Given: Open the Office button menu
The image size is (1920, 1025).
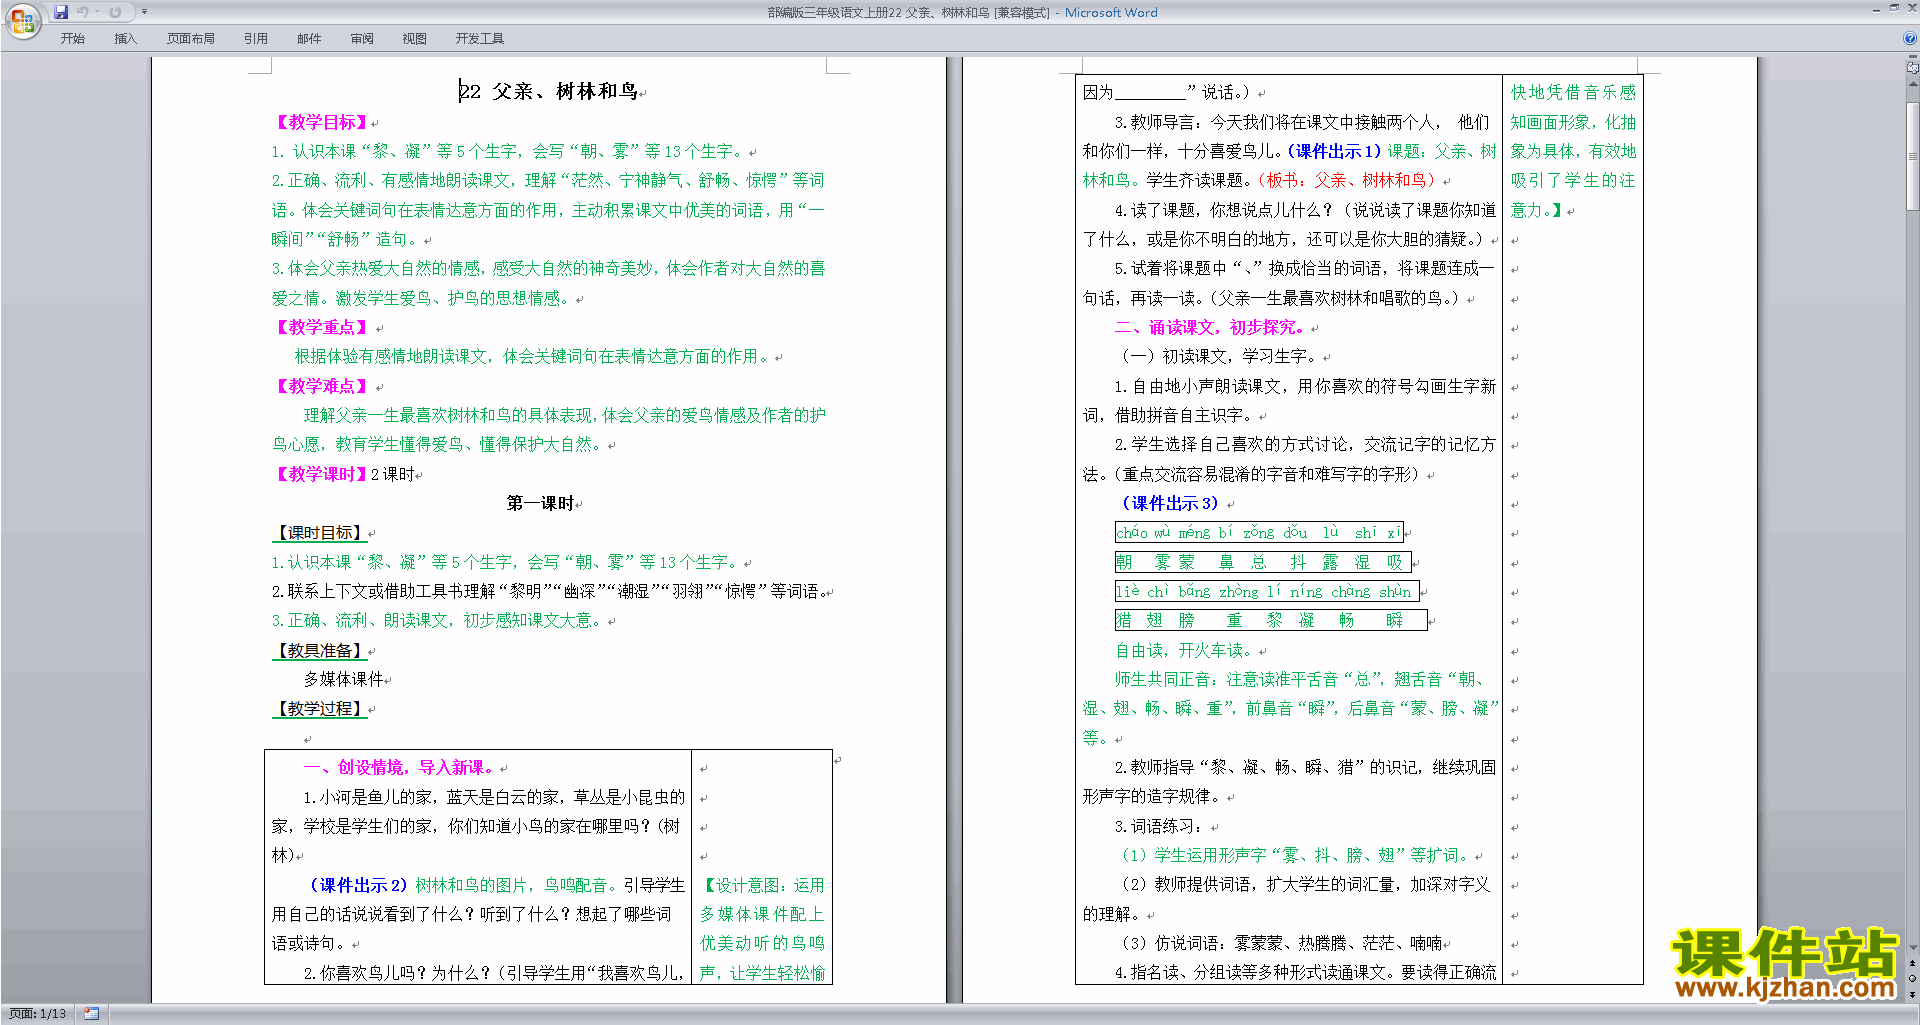Looking at the screenshot, I should [22, 19].
